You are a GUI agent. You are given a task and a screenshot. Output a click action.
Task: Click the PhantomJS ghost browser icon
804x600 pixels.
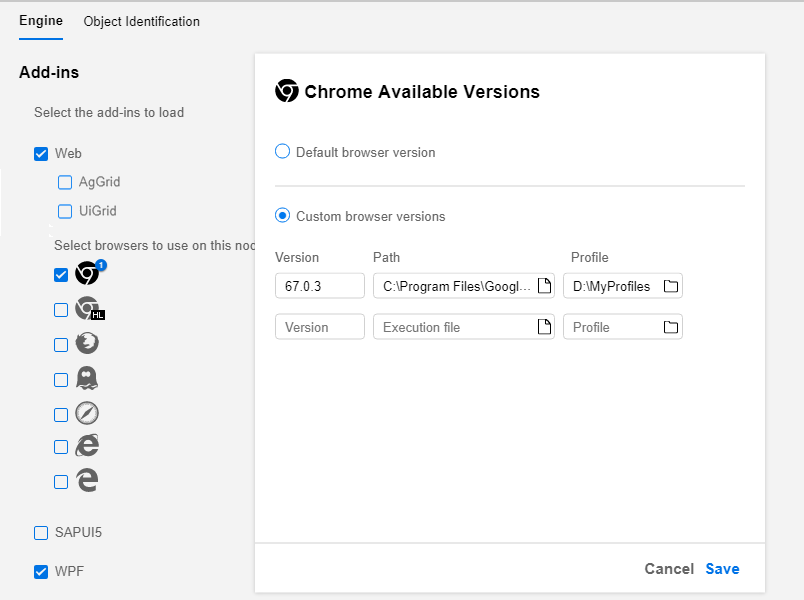tap(88, 379)
